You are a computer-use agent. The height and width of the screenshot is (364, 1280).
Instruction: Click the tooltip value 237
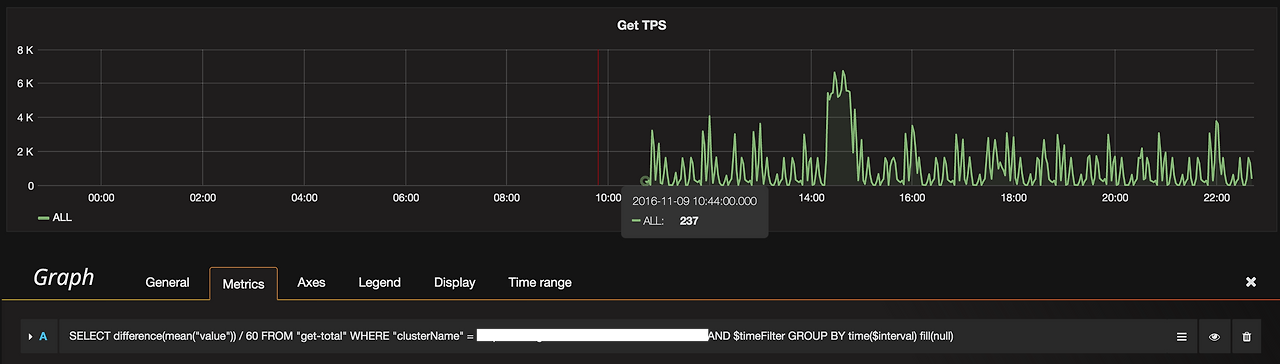coord(689,221)
